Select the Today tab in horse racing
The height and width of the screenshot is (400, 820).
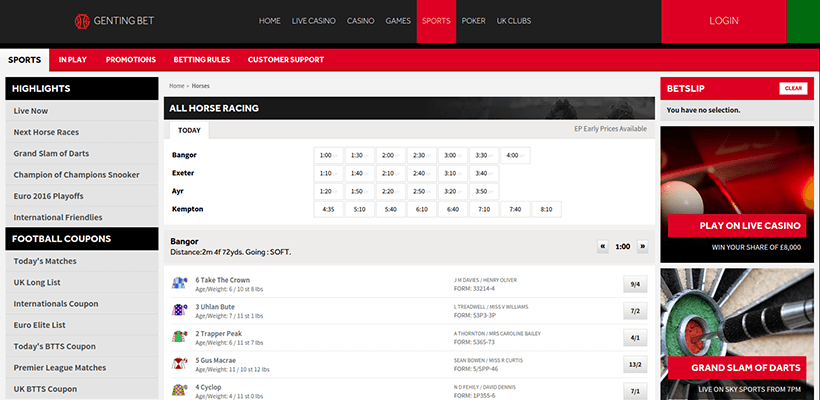[189, 130]
